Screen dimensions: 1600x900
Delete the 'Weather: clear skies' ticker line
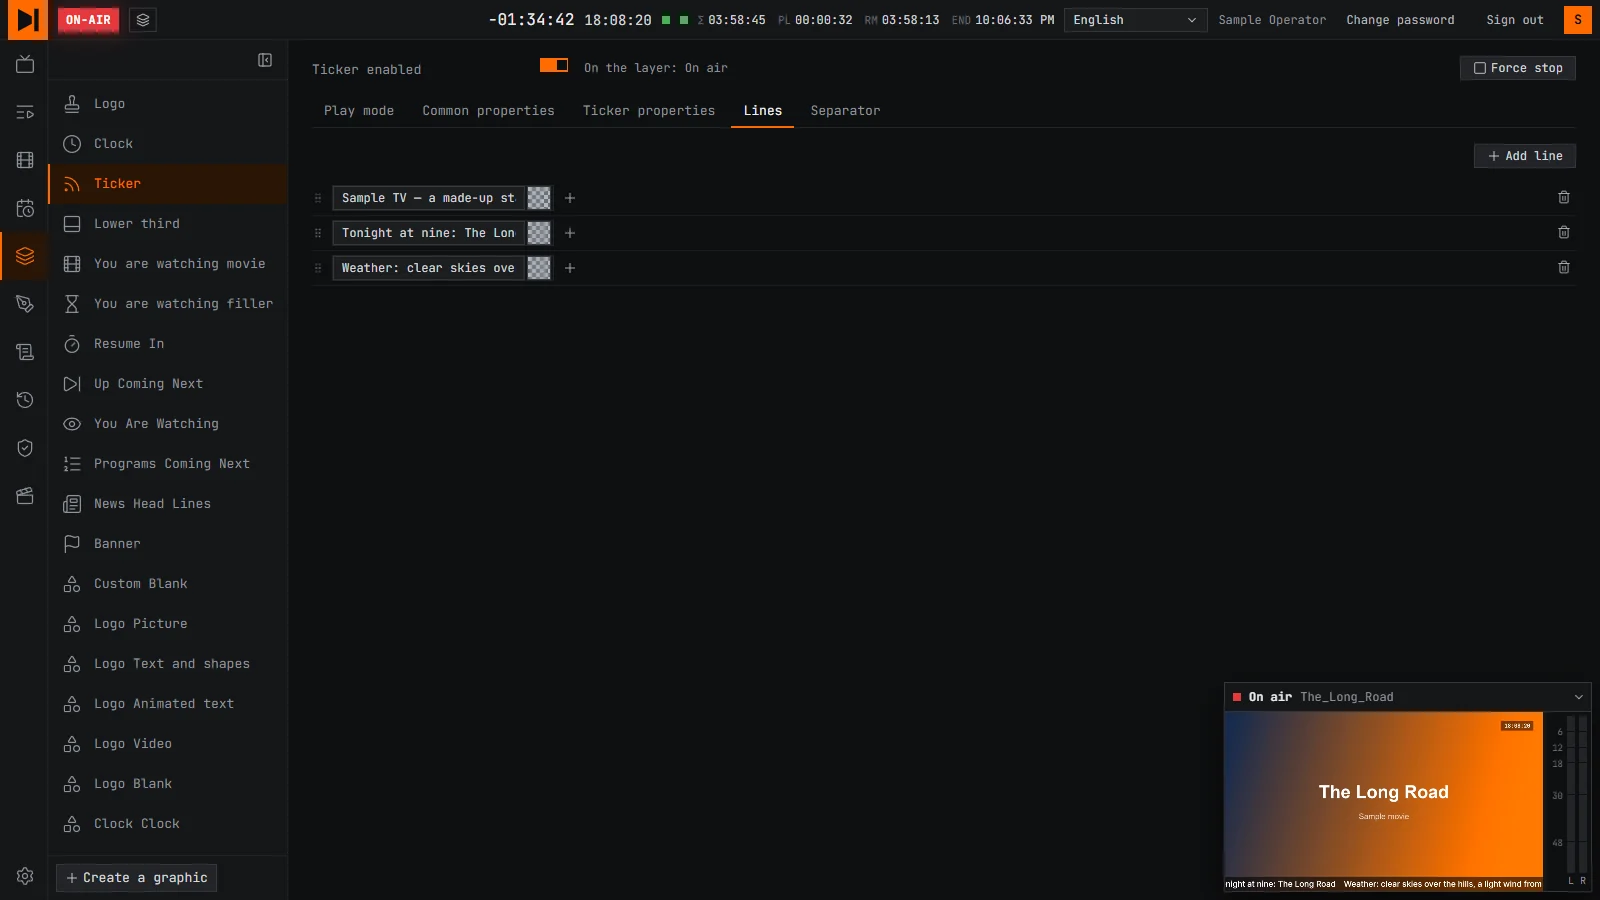click(x=1564, y=268)
